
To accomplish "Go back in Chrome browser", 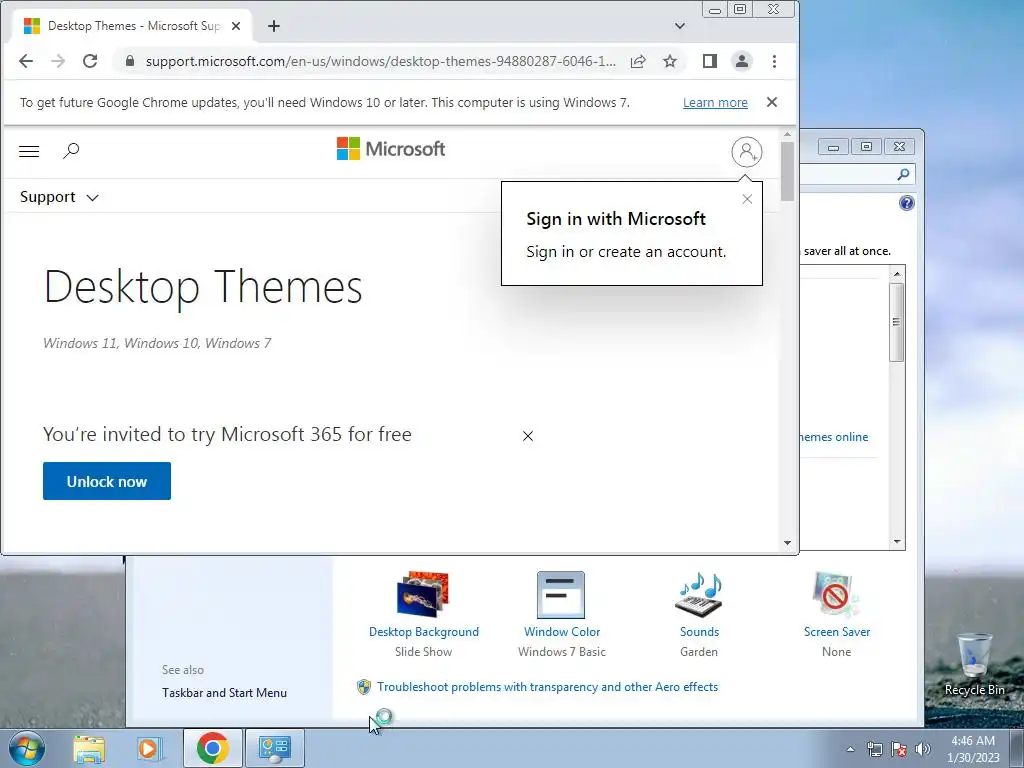I will coord(26,61).
